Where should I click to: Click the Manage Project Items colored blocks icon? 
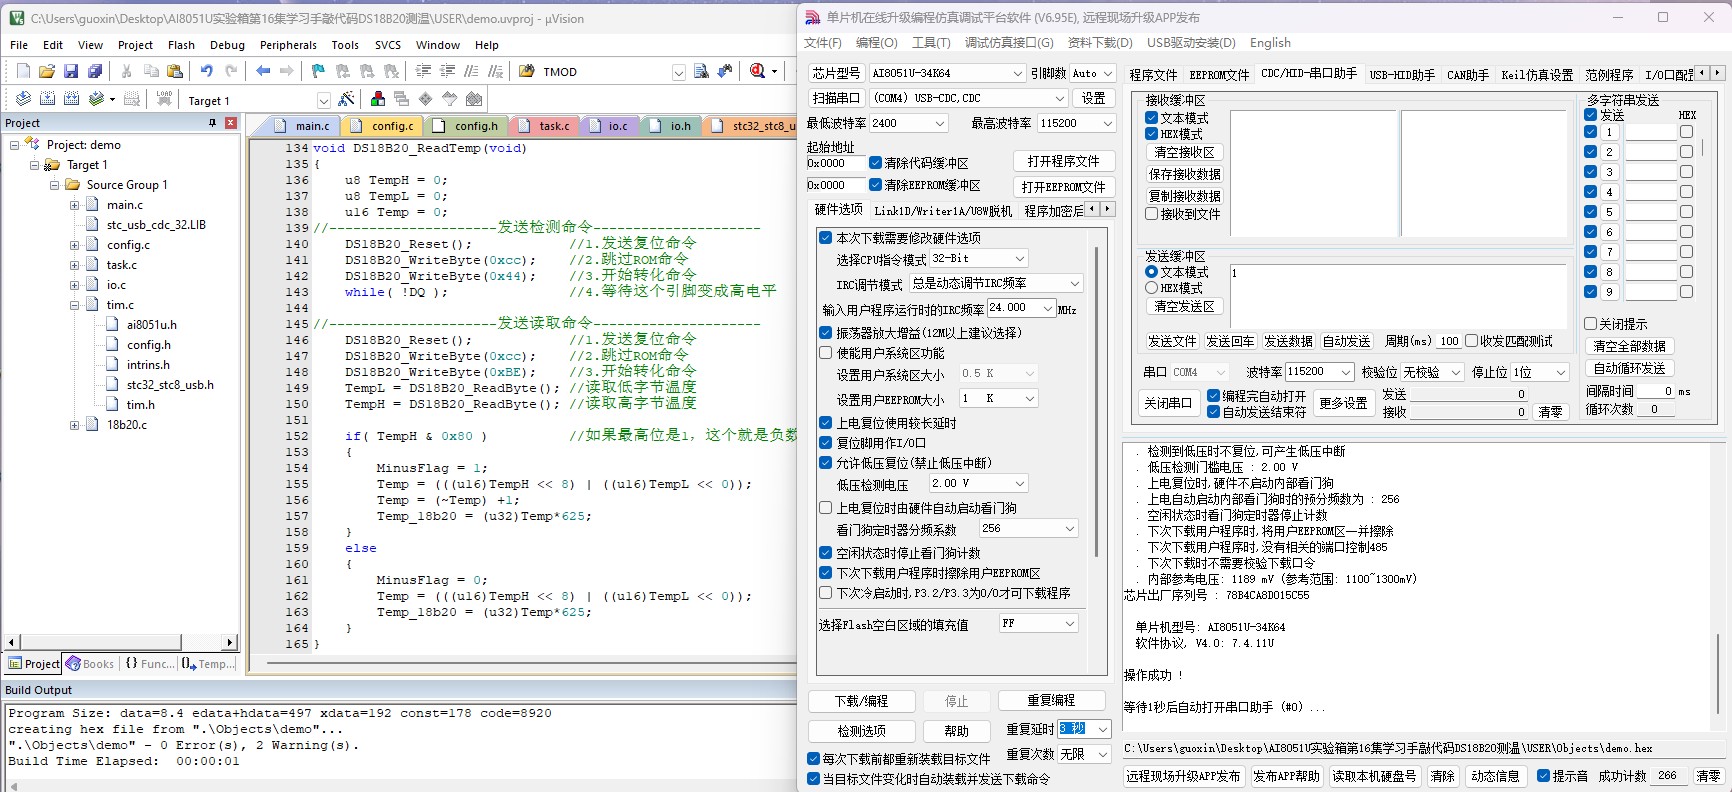[x=378, y=99]
